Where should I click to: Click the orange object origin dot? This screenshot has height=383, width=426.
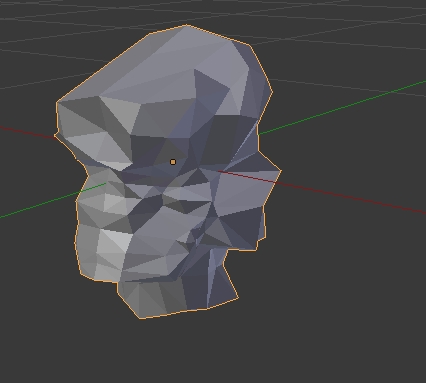(x=173, y=162)
